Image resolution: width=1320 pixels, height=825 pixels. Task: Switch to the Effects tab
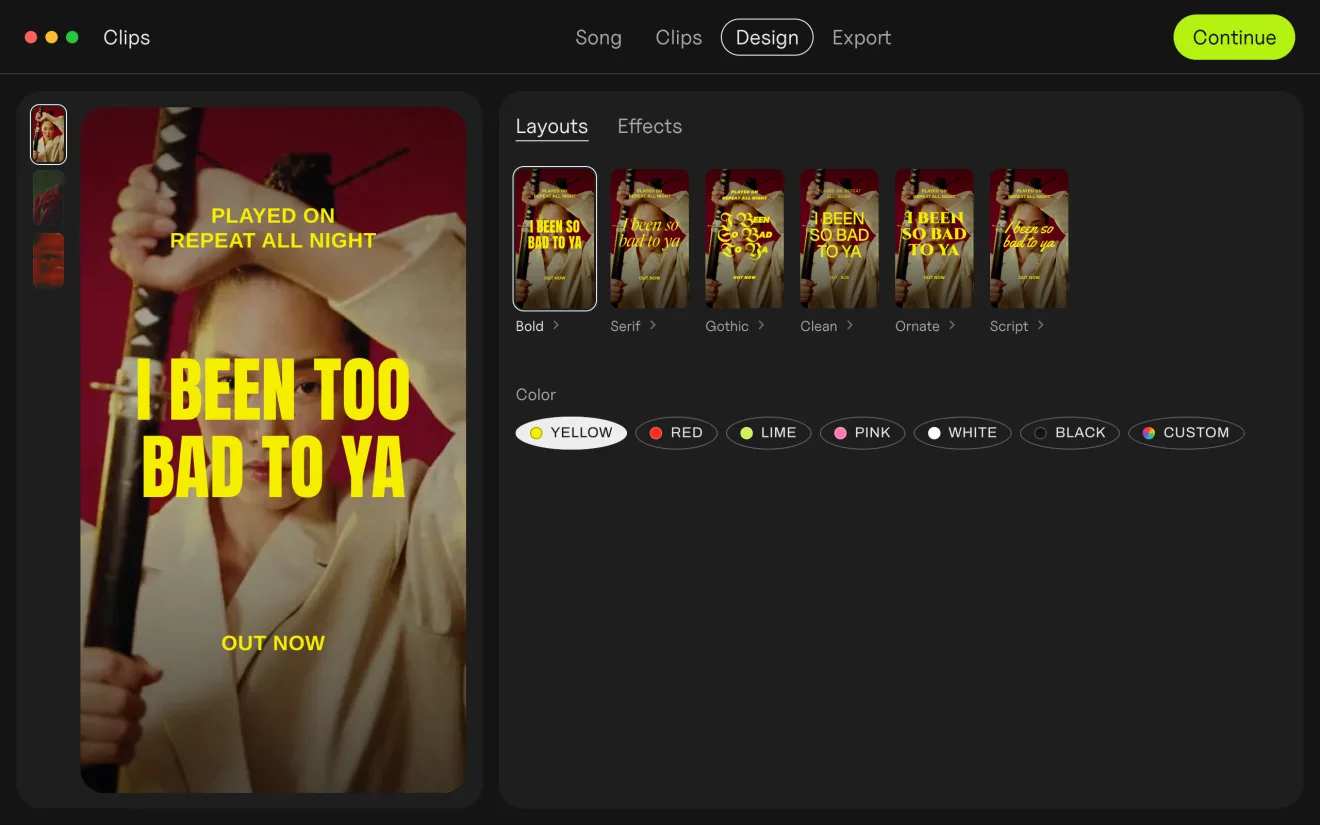[650, 127]
